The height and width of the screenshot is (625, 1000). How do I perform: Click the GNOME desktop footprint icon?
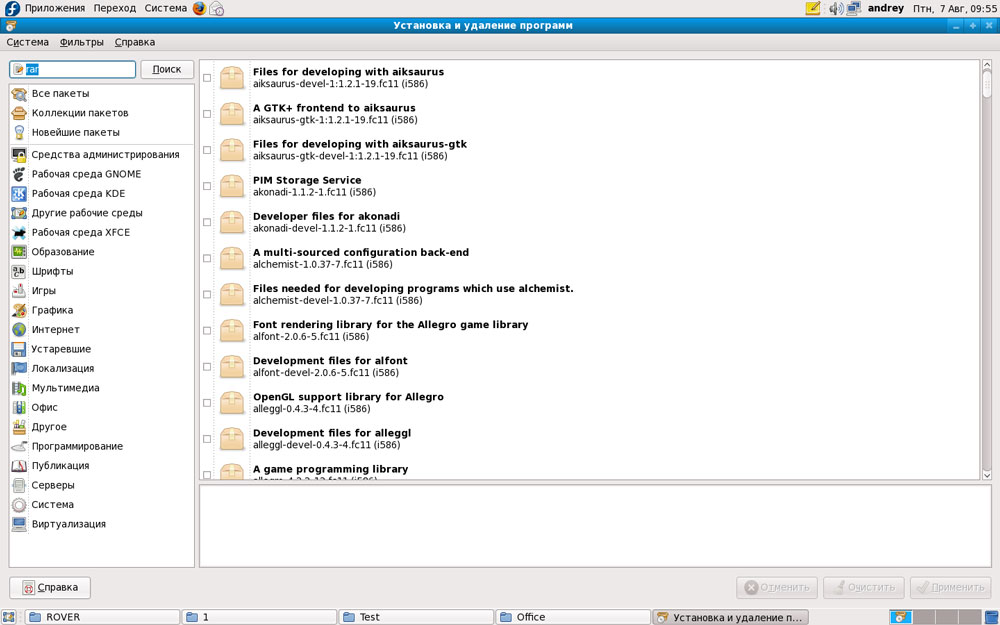click(19, 174)
